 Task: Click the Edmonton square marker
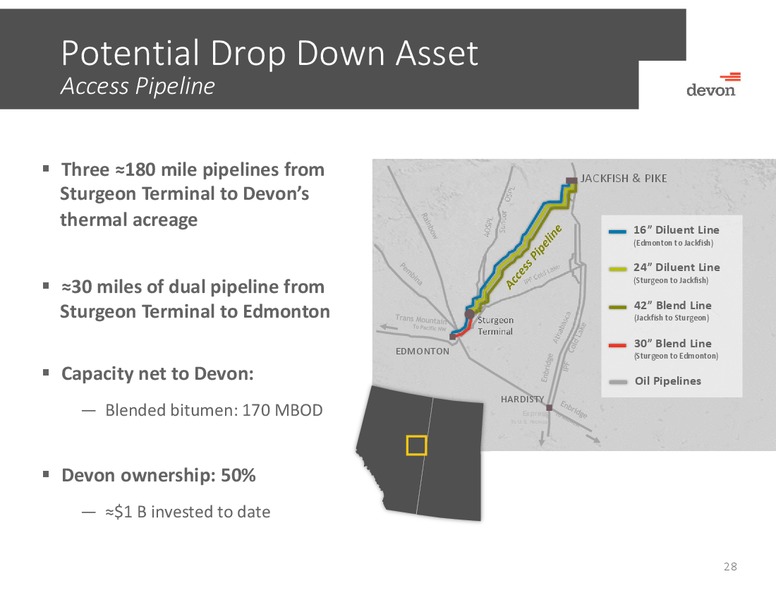452,337
